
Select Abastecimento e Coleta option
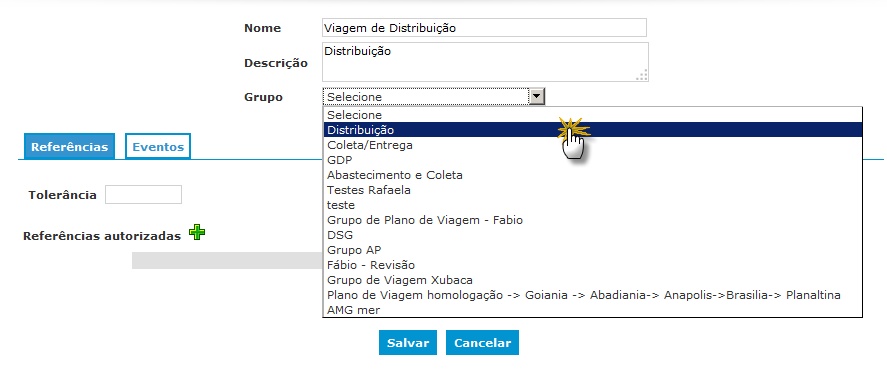click(x=592, y=175)
